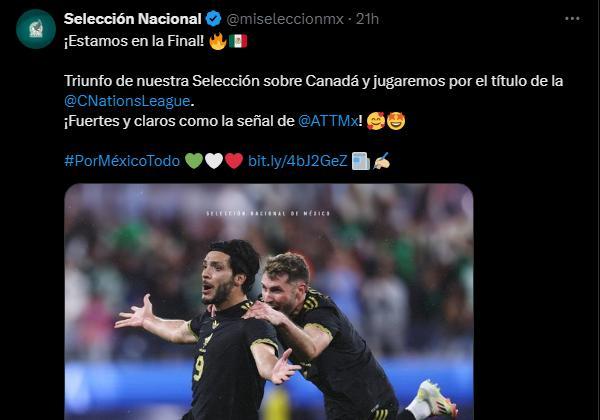The image size is (600, 420).
Task: Open the #PorMéxicoTodo hashtag
Action: point(122,161)
